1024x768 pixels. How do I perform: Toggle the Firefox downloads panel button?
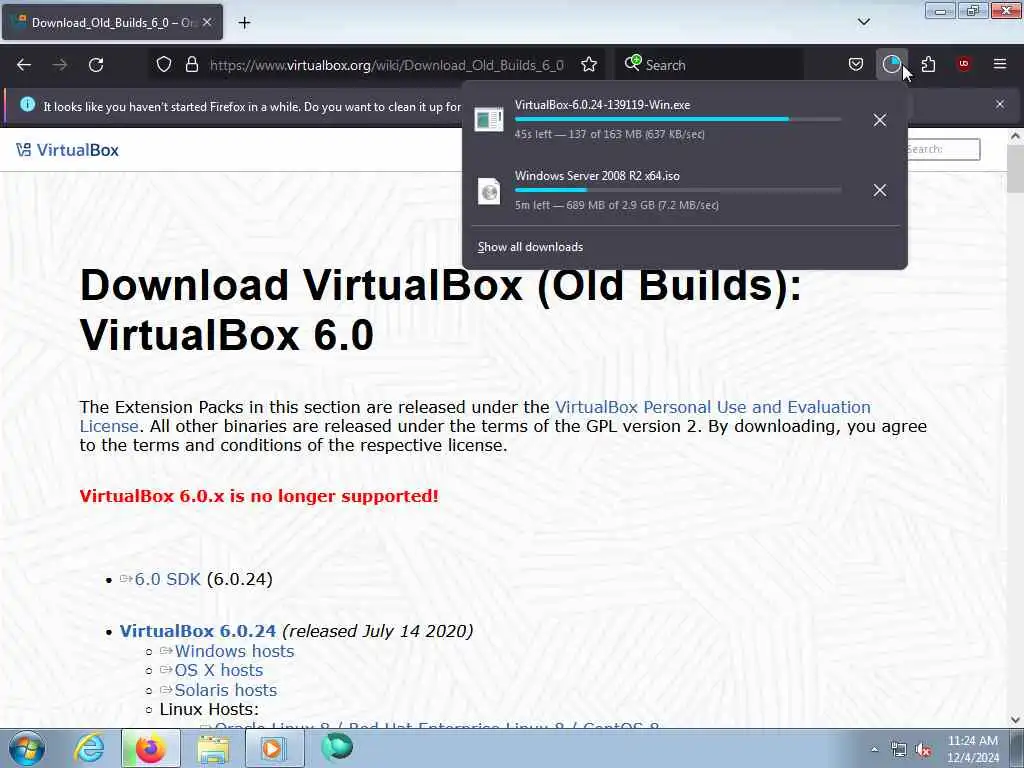pos(891,64)
